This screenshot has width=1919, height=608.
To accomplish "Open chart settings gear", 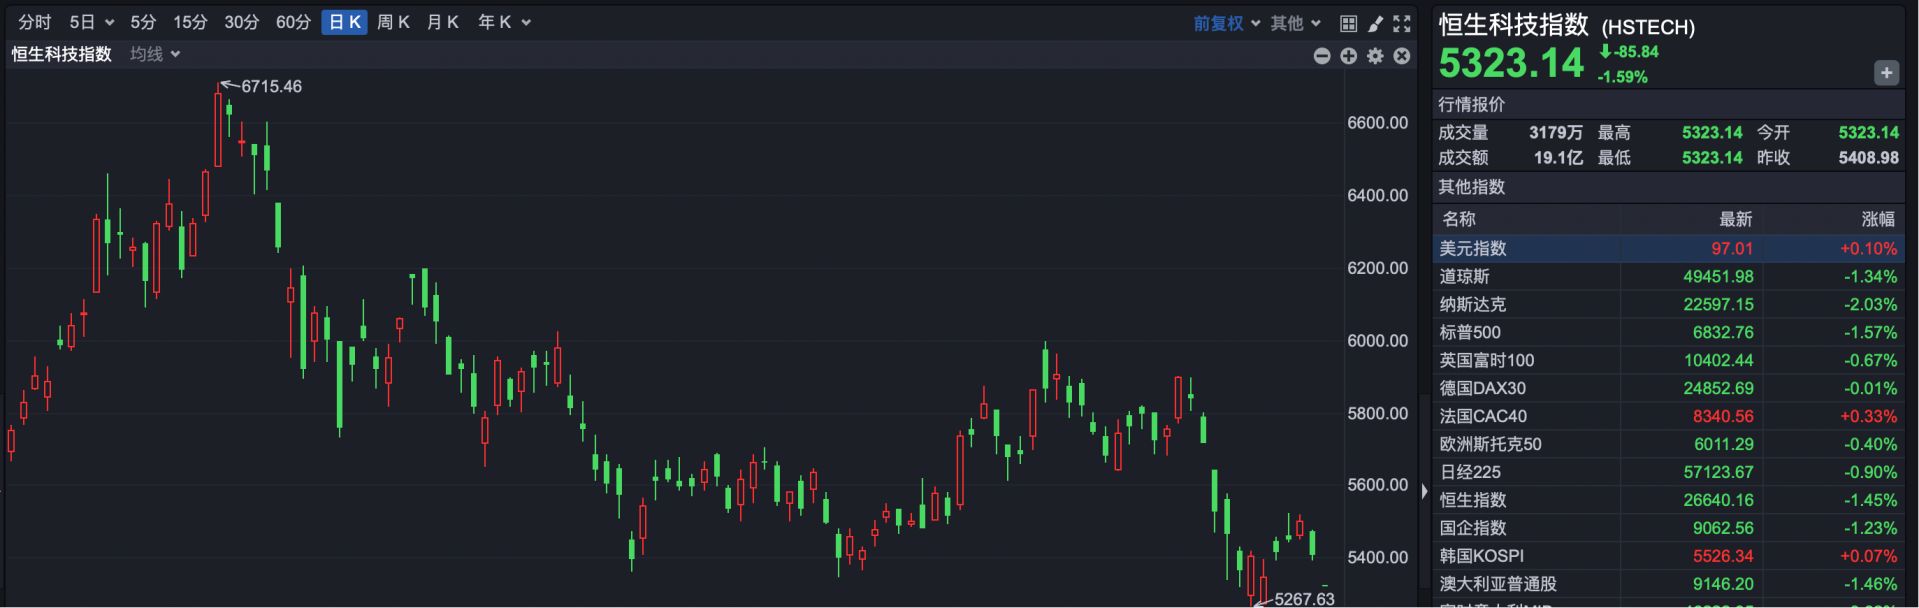I will pyautogui.click(x=1375, y=56).
